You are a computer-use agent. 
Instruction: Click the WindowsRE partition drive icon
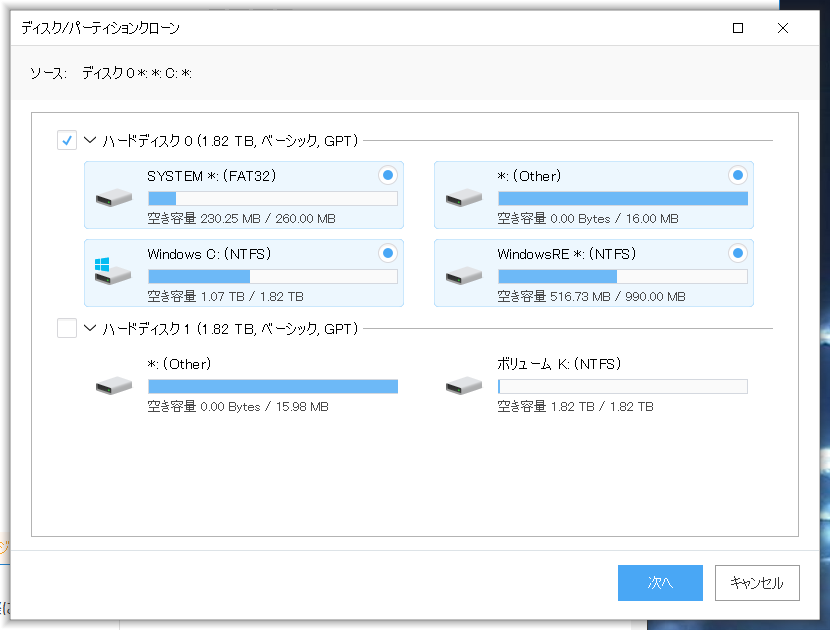464,276
